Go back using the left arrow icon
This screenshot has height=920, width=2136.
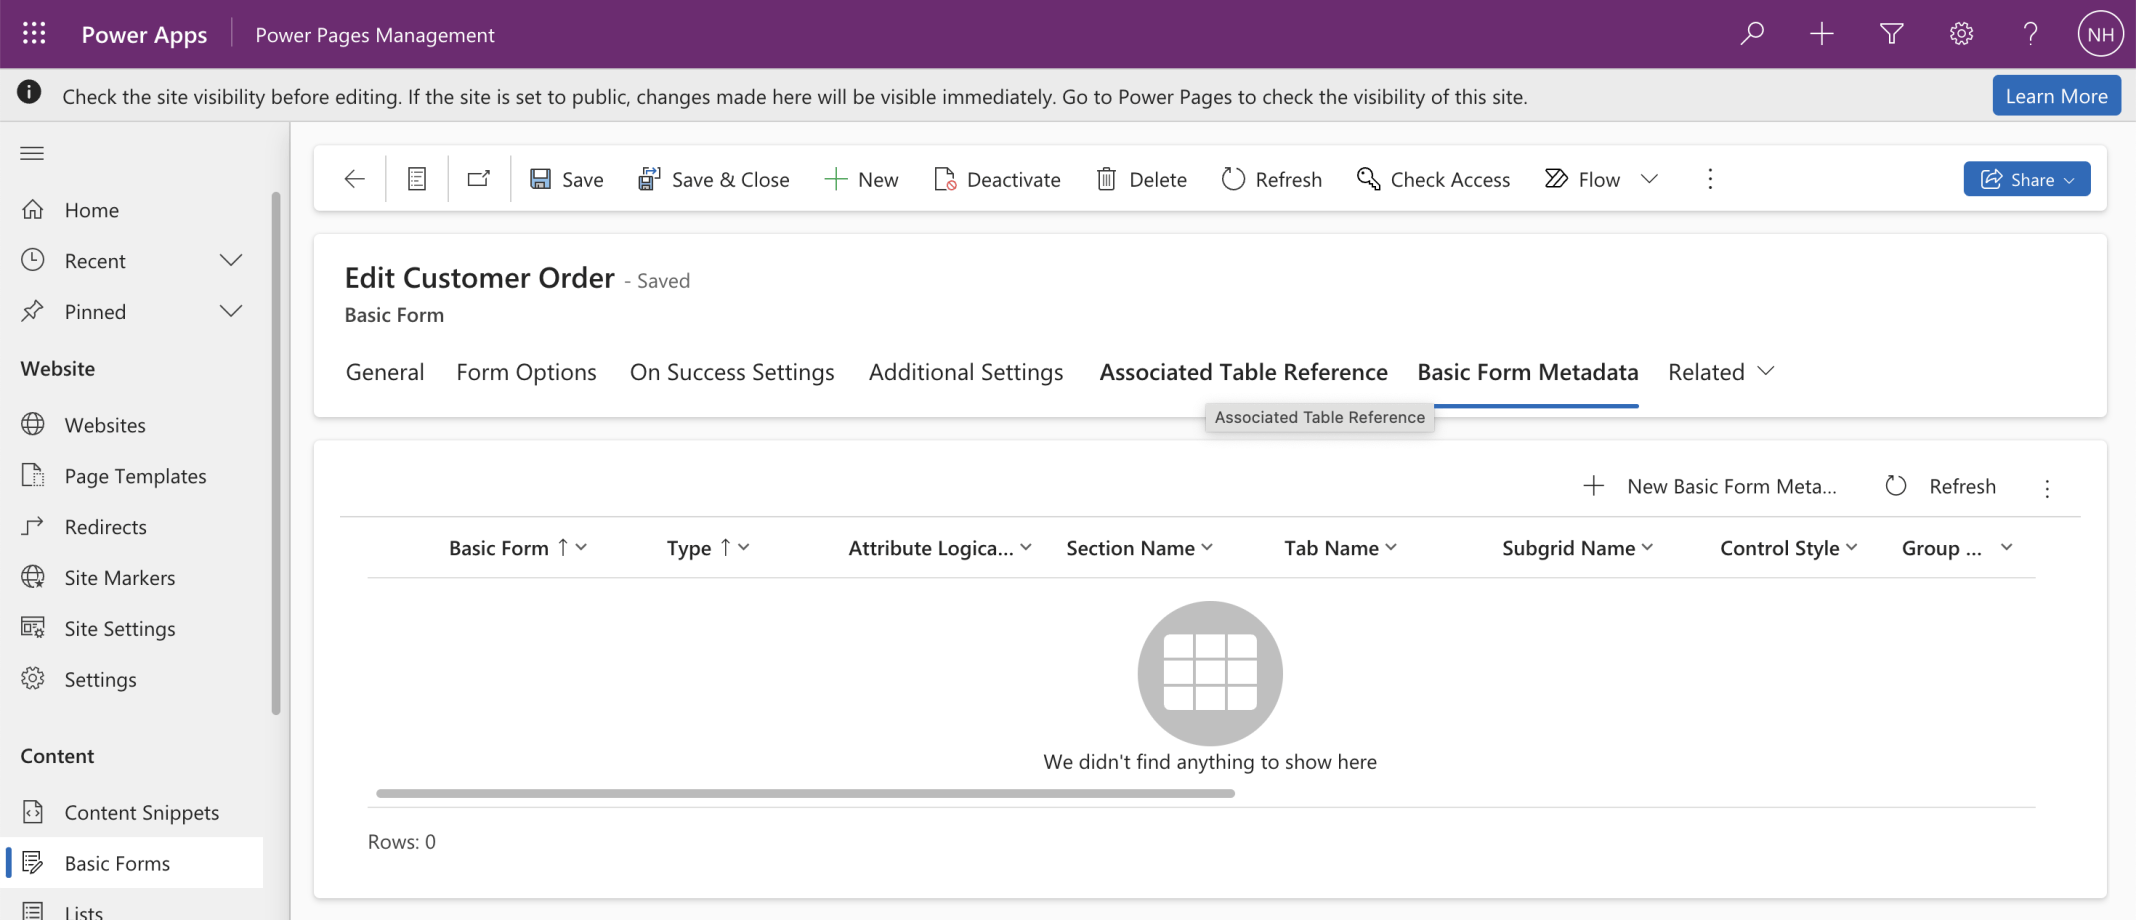tap(354, 179)
